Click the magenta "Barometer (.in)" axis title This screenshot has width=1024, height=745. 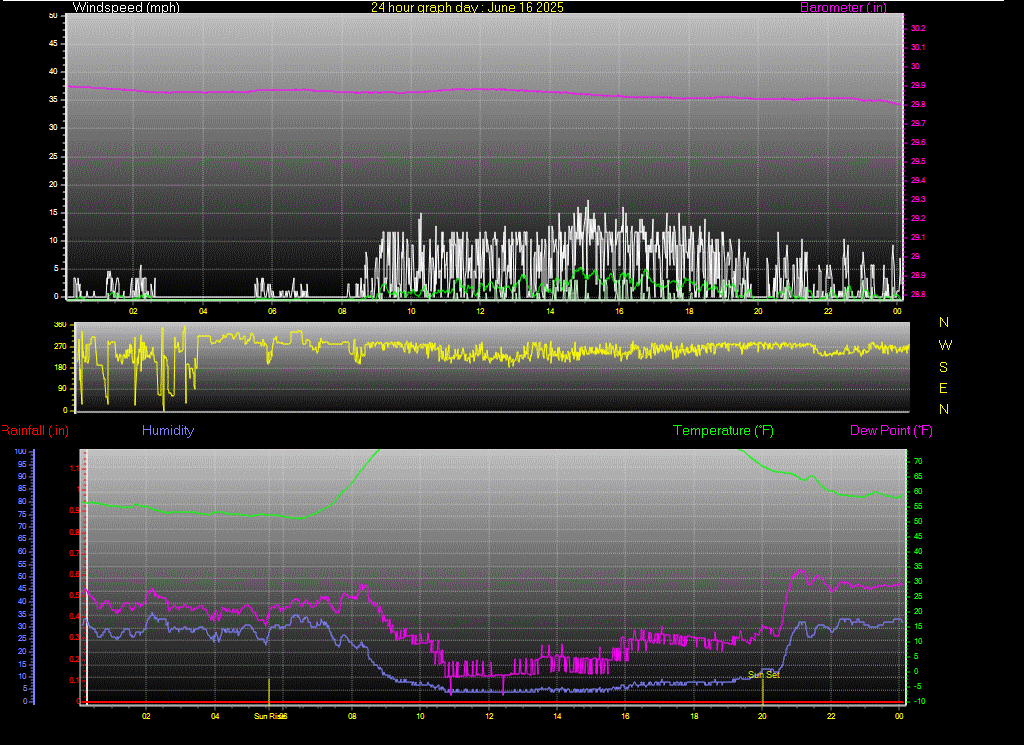coord(843,7)
